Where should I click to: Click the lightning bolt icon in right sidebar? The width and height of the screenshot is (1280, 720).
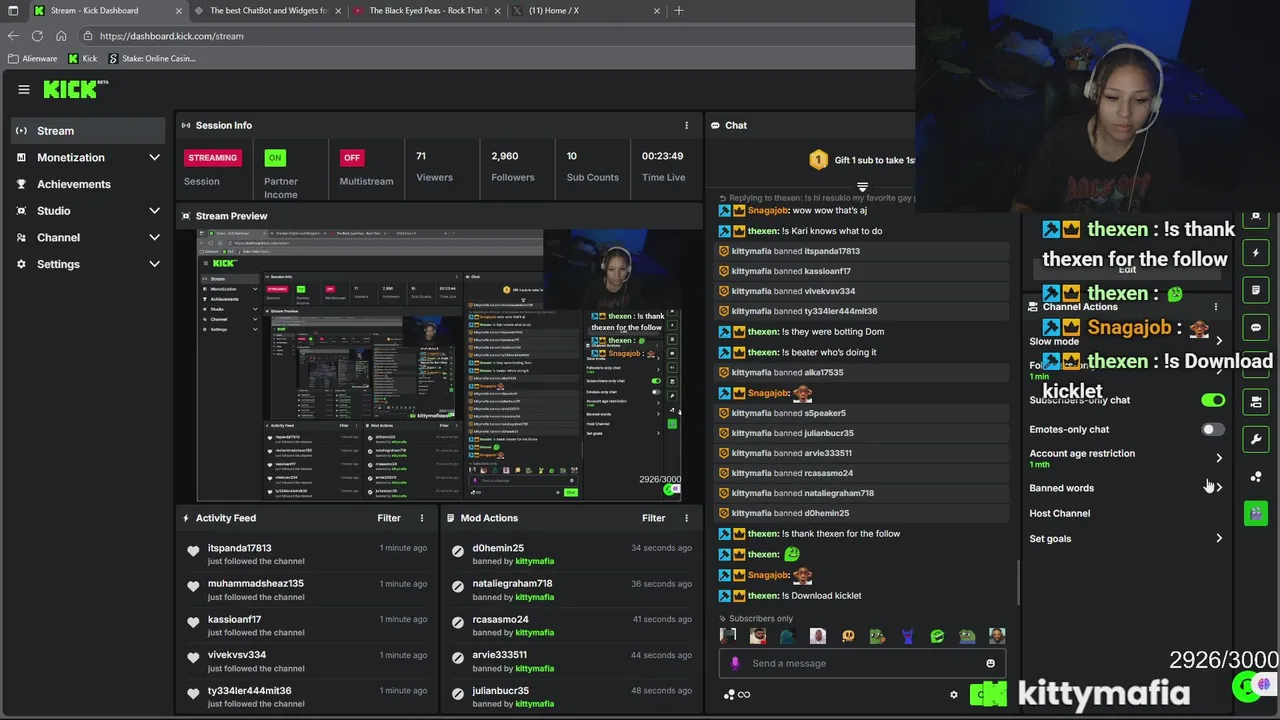tap(1256, 253)
